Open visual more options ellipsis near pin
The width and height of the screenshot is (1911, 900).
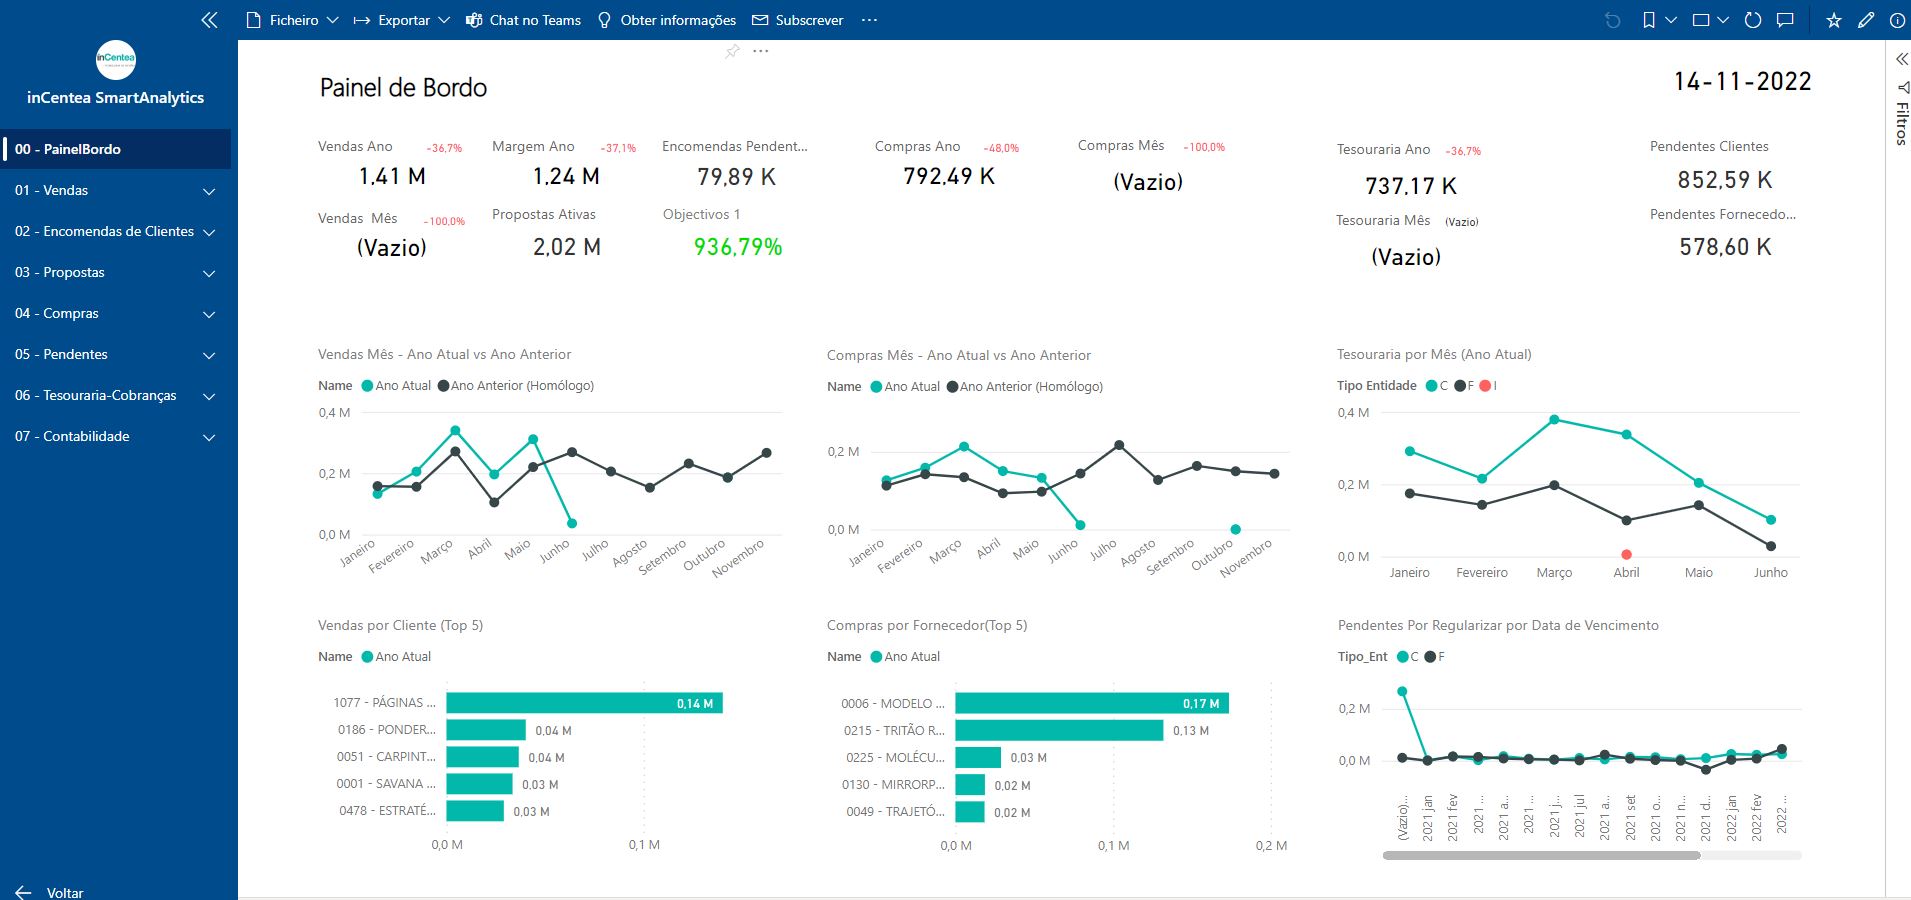761,51
